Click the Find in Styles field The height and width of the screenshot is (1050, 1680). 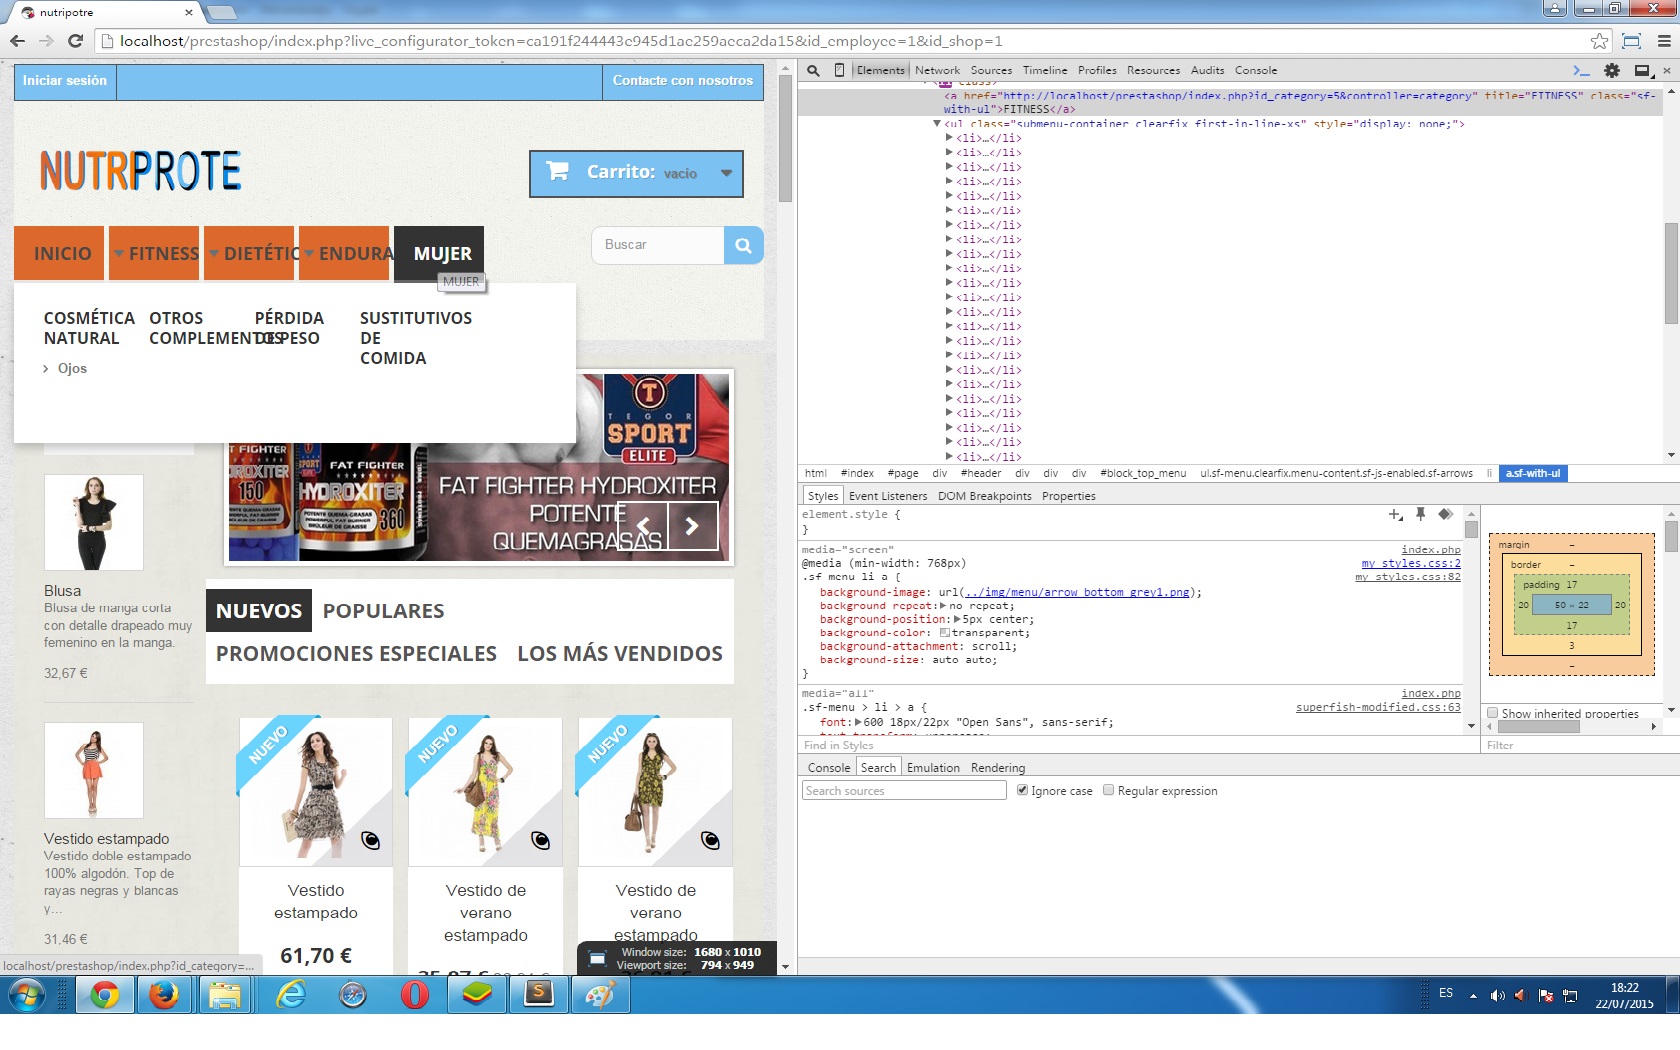pos(1138,745)
